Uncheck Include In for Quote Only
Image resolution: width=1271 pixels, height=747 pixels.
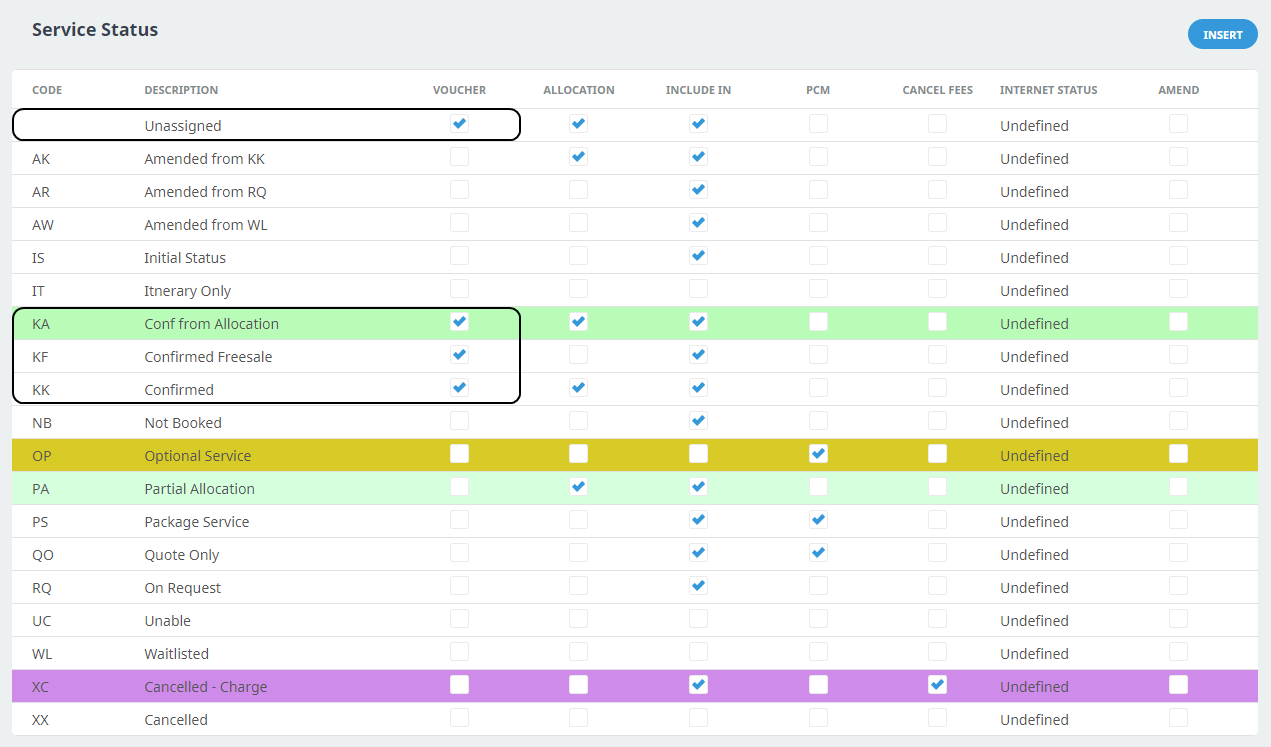(698, 553)
